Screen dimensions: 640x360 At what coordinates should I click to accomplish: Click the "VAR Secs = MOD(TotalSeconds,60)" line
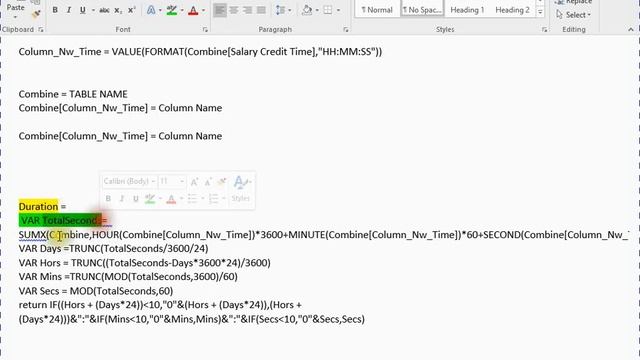[x=96, y=291]
